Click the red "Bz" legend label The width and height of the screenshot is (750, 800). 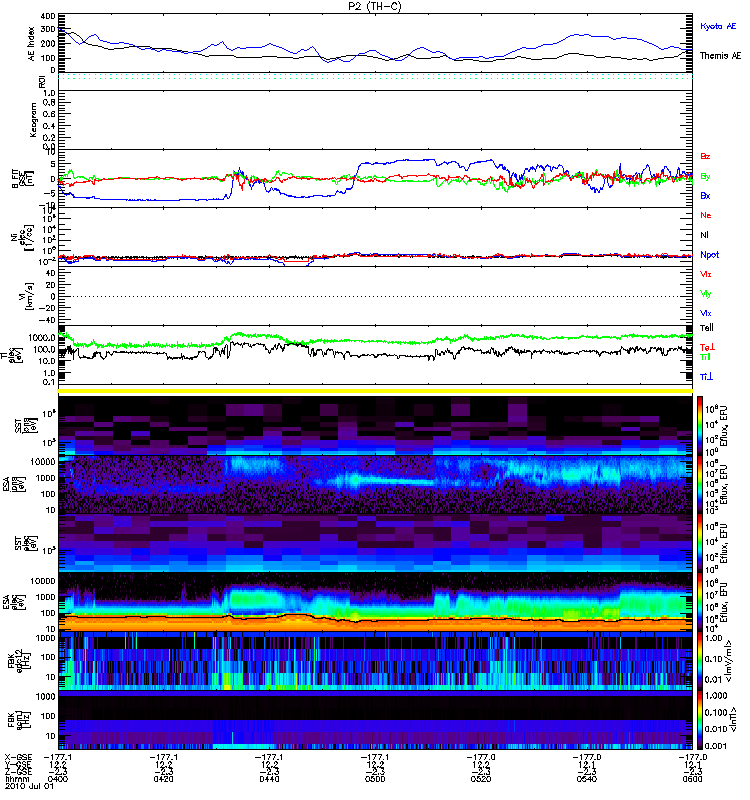pos(705,157)
